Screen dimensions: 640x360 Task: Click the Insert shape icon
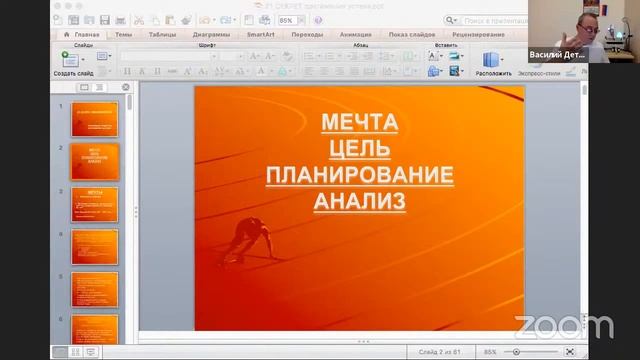click(433, 71)
